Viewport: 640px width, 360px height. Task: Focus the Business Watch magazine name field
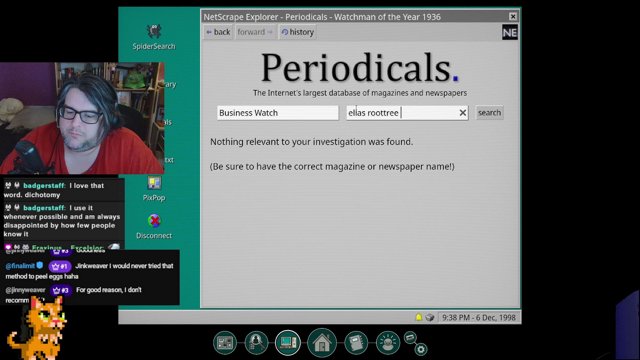coord(278,113)
